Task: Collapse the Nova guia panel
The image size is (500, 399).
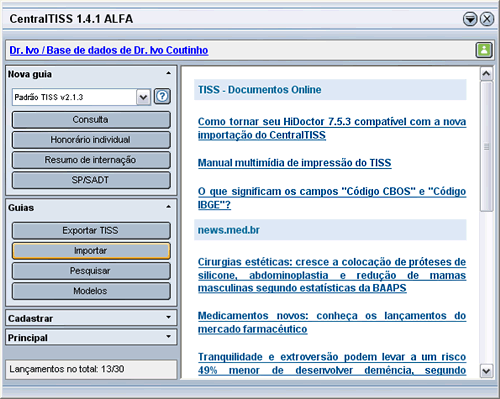Action: [x=169, y=73]
